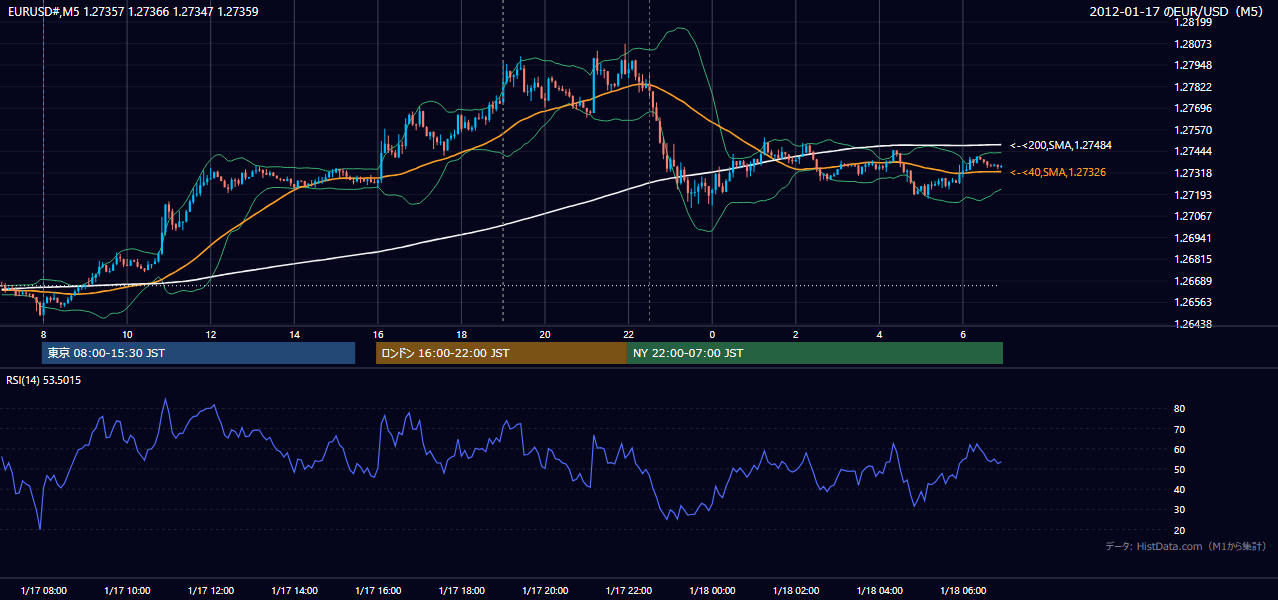Click the time label 1/17 16:00
The width and height of the screenshot is (1278, 600).
(x=377, y=591)
